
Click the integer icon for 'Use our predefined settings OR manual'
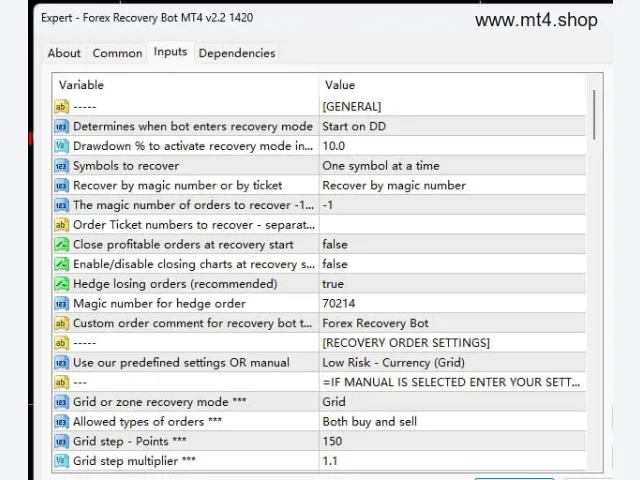[x=61, y=362]
